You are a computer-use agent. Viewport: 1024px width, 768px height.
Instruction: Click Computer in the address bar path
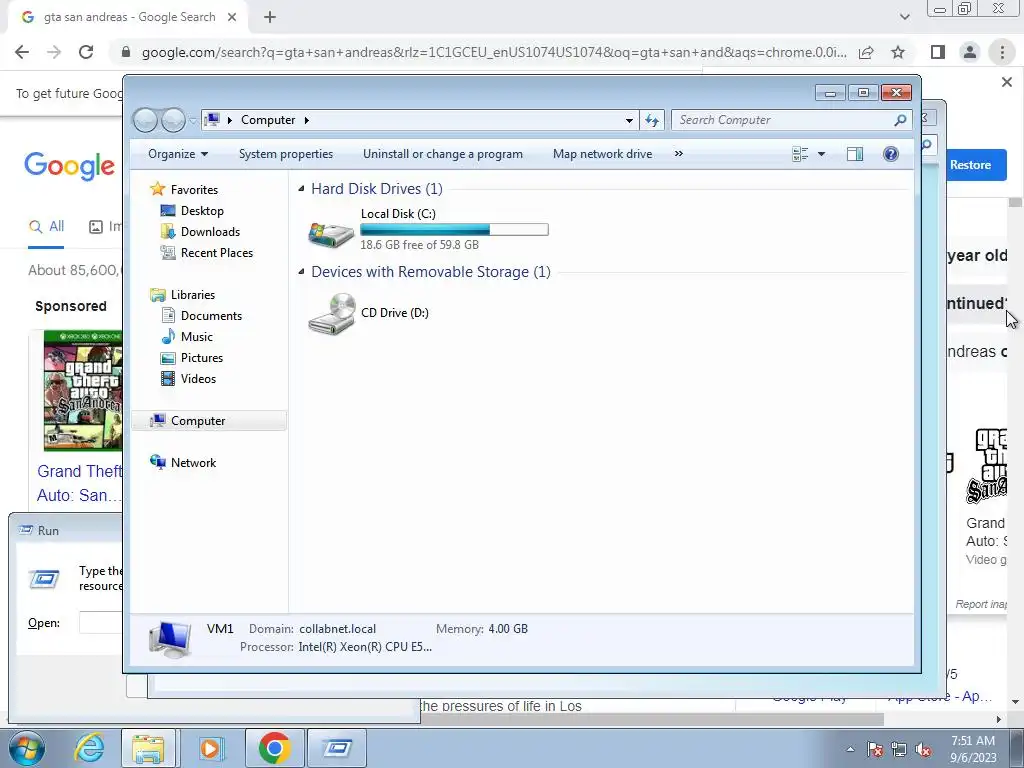click(268, 120)
